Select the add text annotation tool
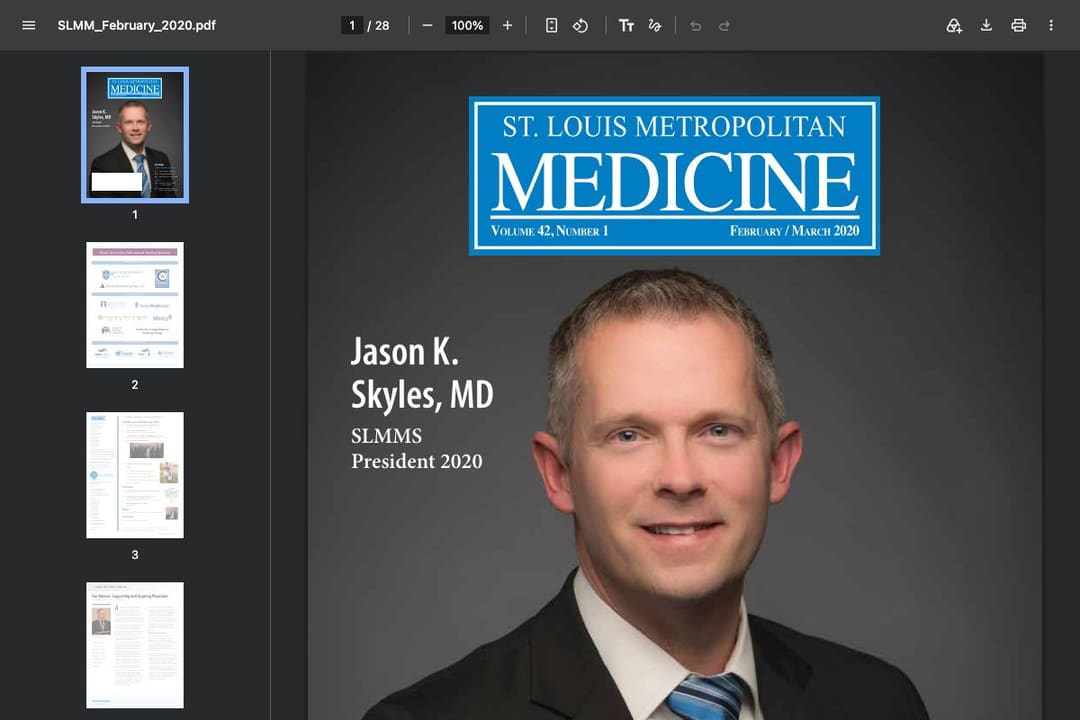The height and width of the screenshot is (720, 1080). [626, 25]
